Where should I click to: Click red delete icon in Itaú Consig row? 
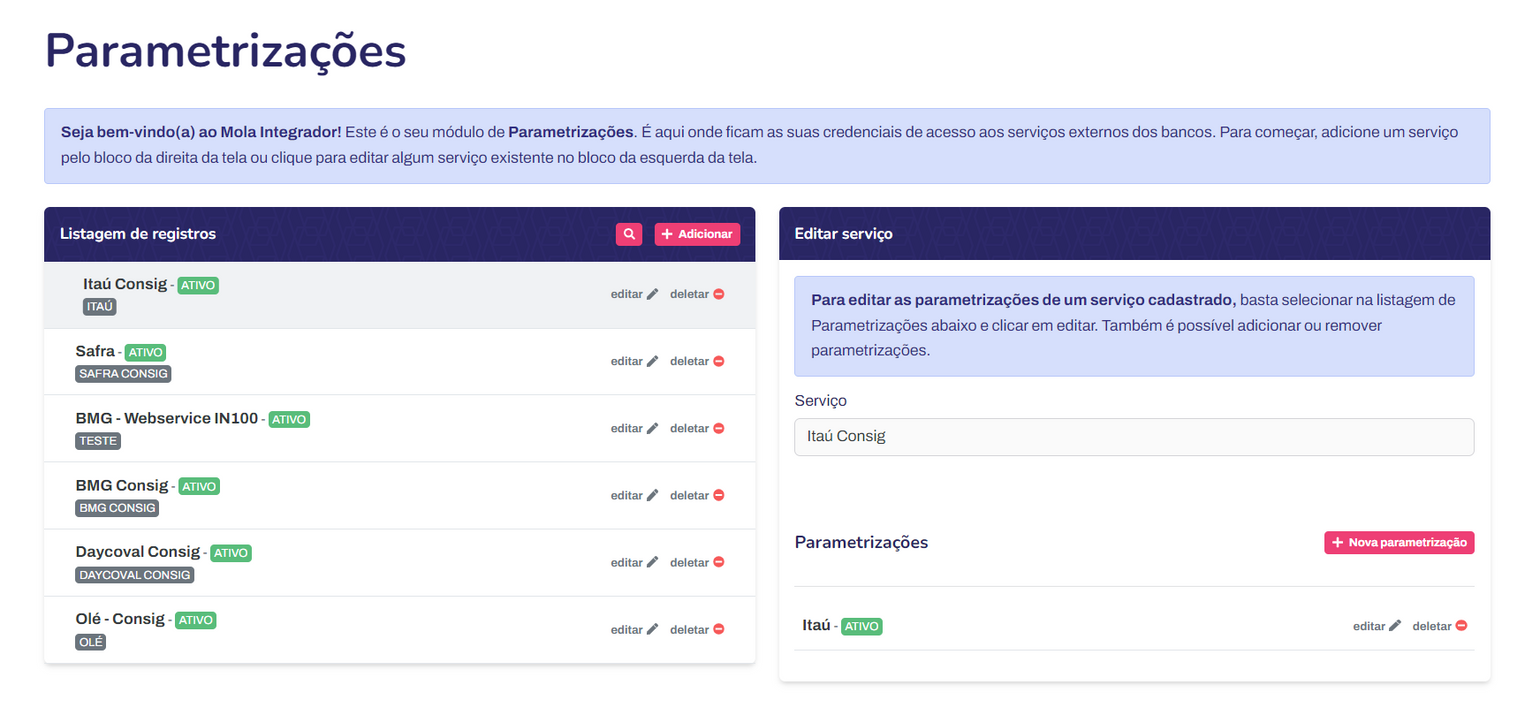pyautogui.click(x=718, y=294)
